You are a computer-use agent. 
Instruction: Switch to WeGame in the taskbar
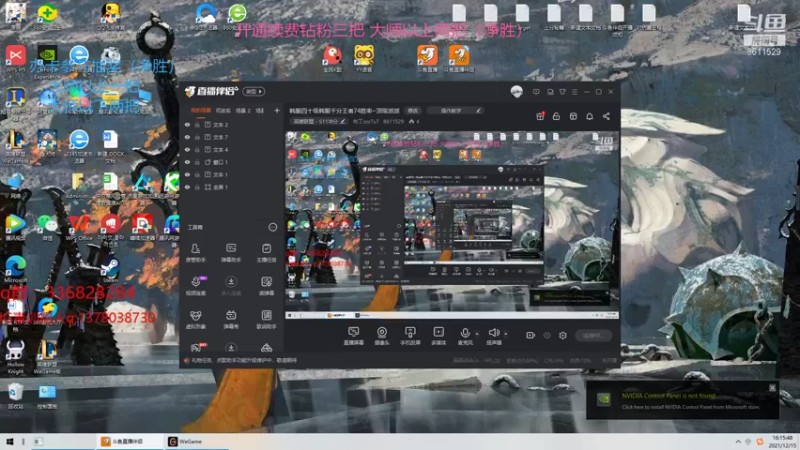196,441
